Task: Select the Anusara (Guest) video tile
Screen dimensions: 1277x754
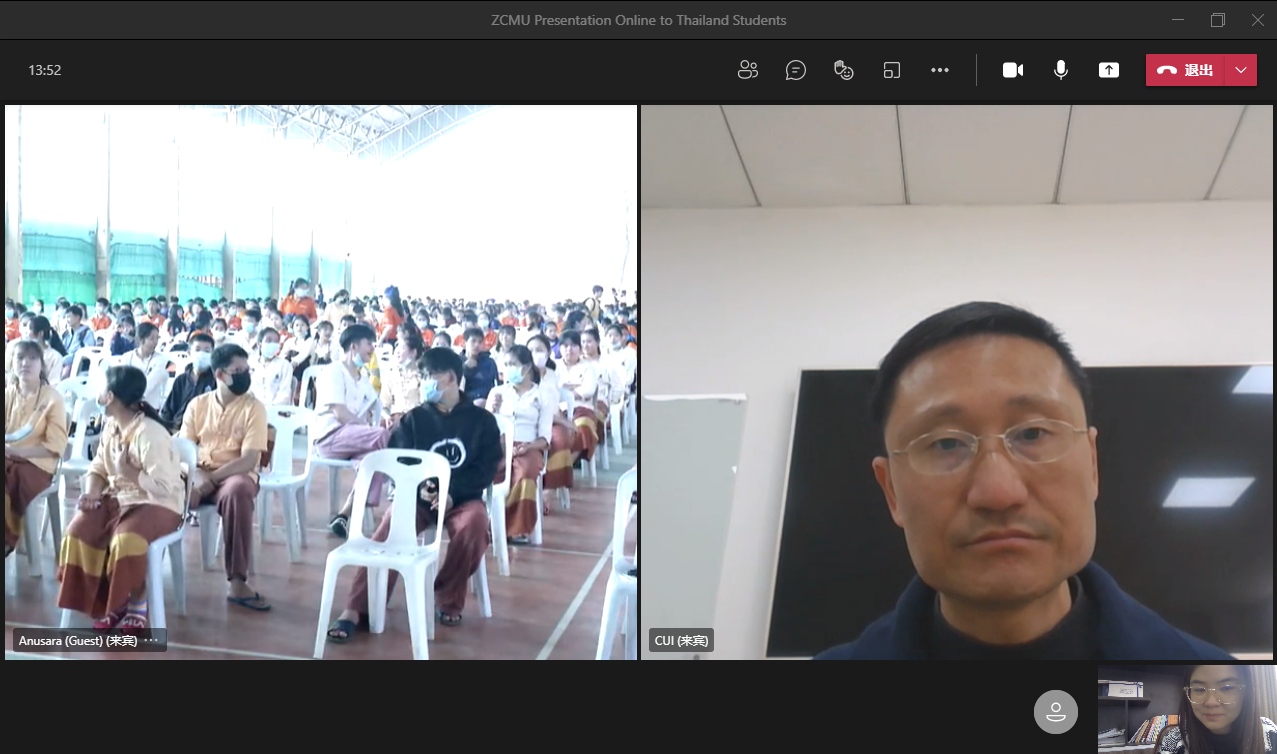Action: [x=321, y=382]
